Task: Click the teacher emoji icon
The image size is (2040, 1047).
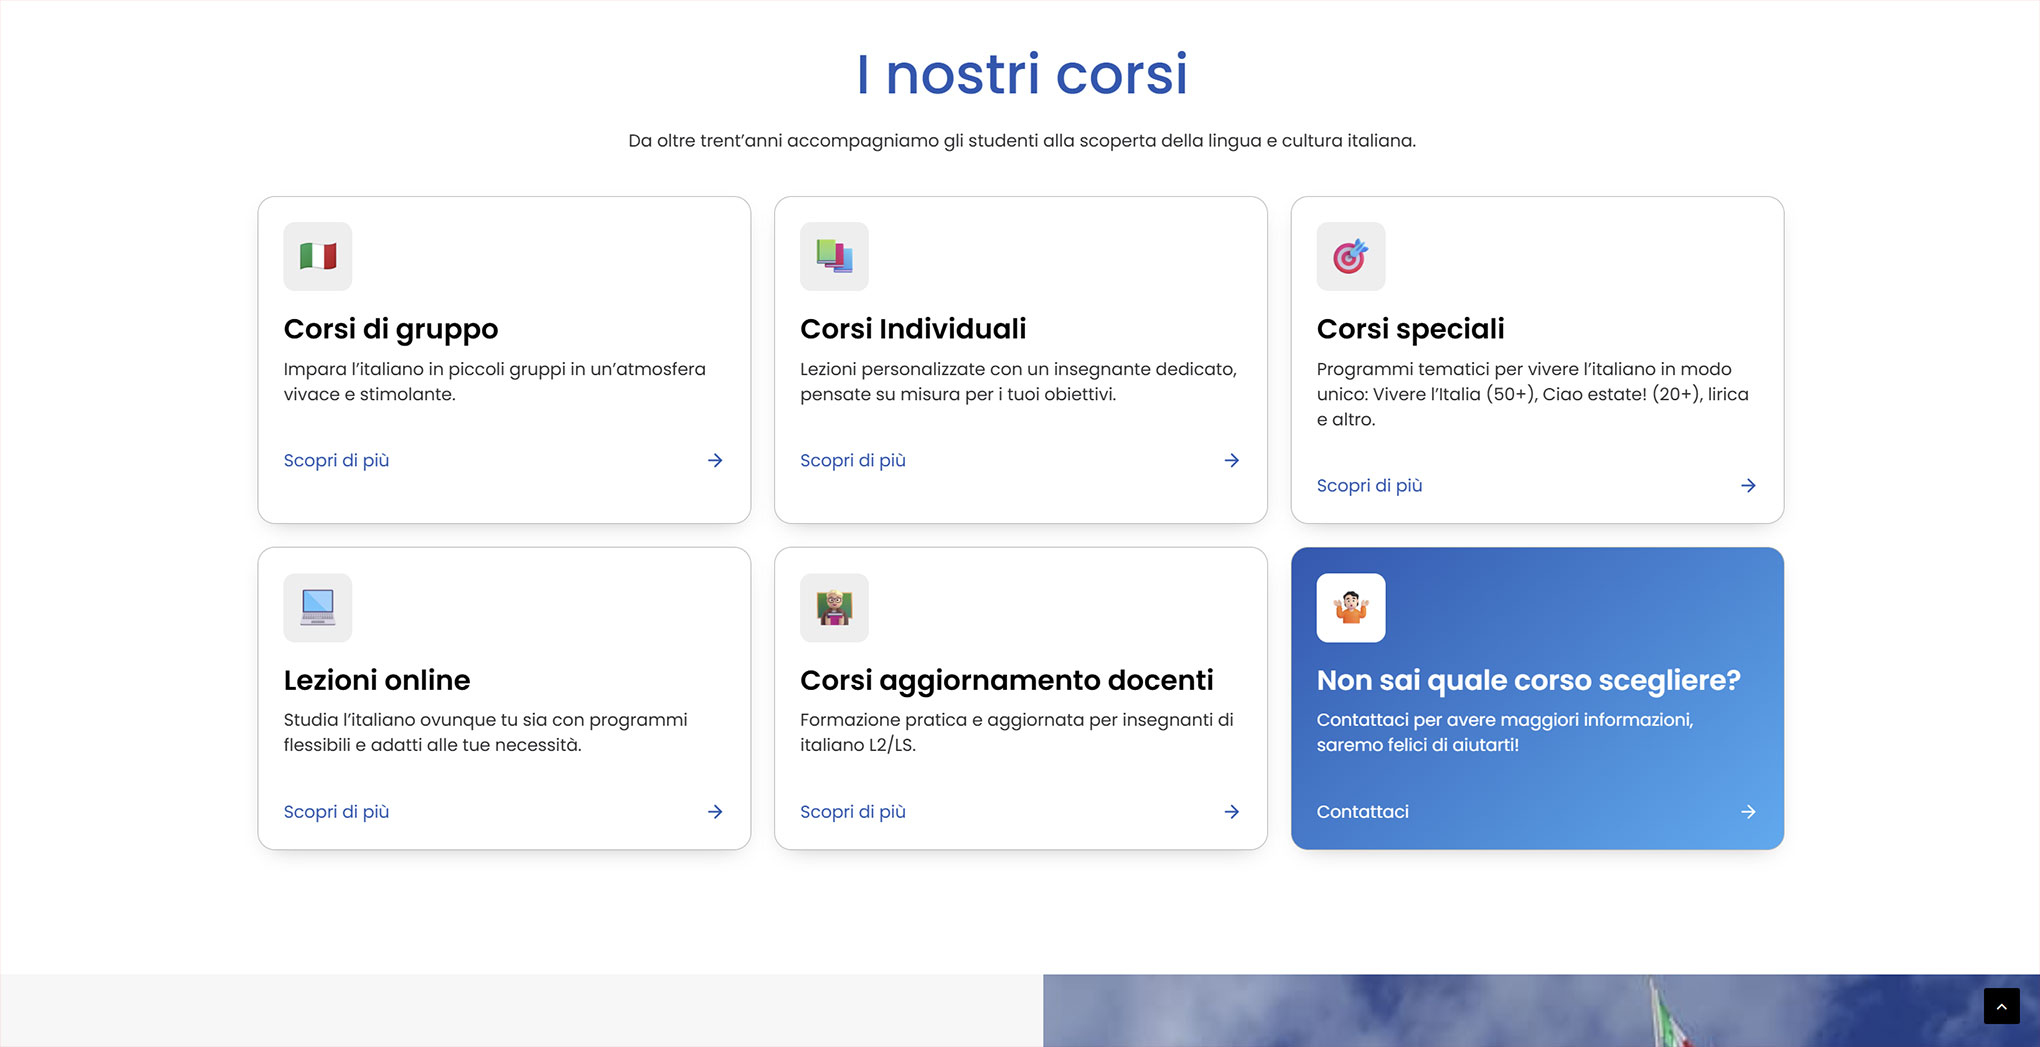Action: pyautogui.click(x=834, y=607)
